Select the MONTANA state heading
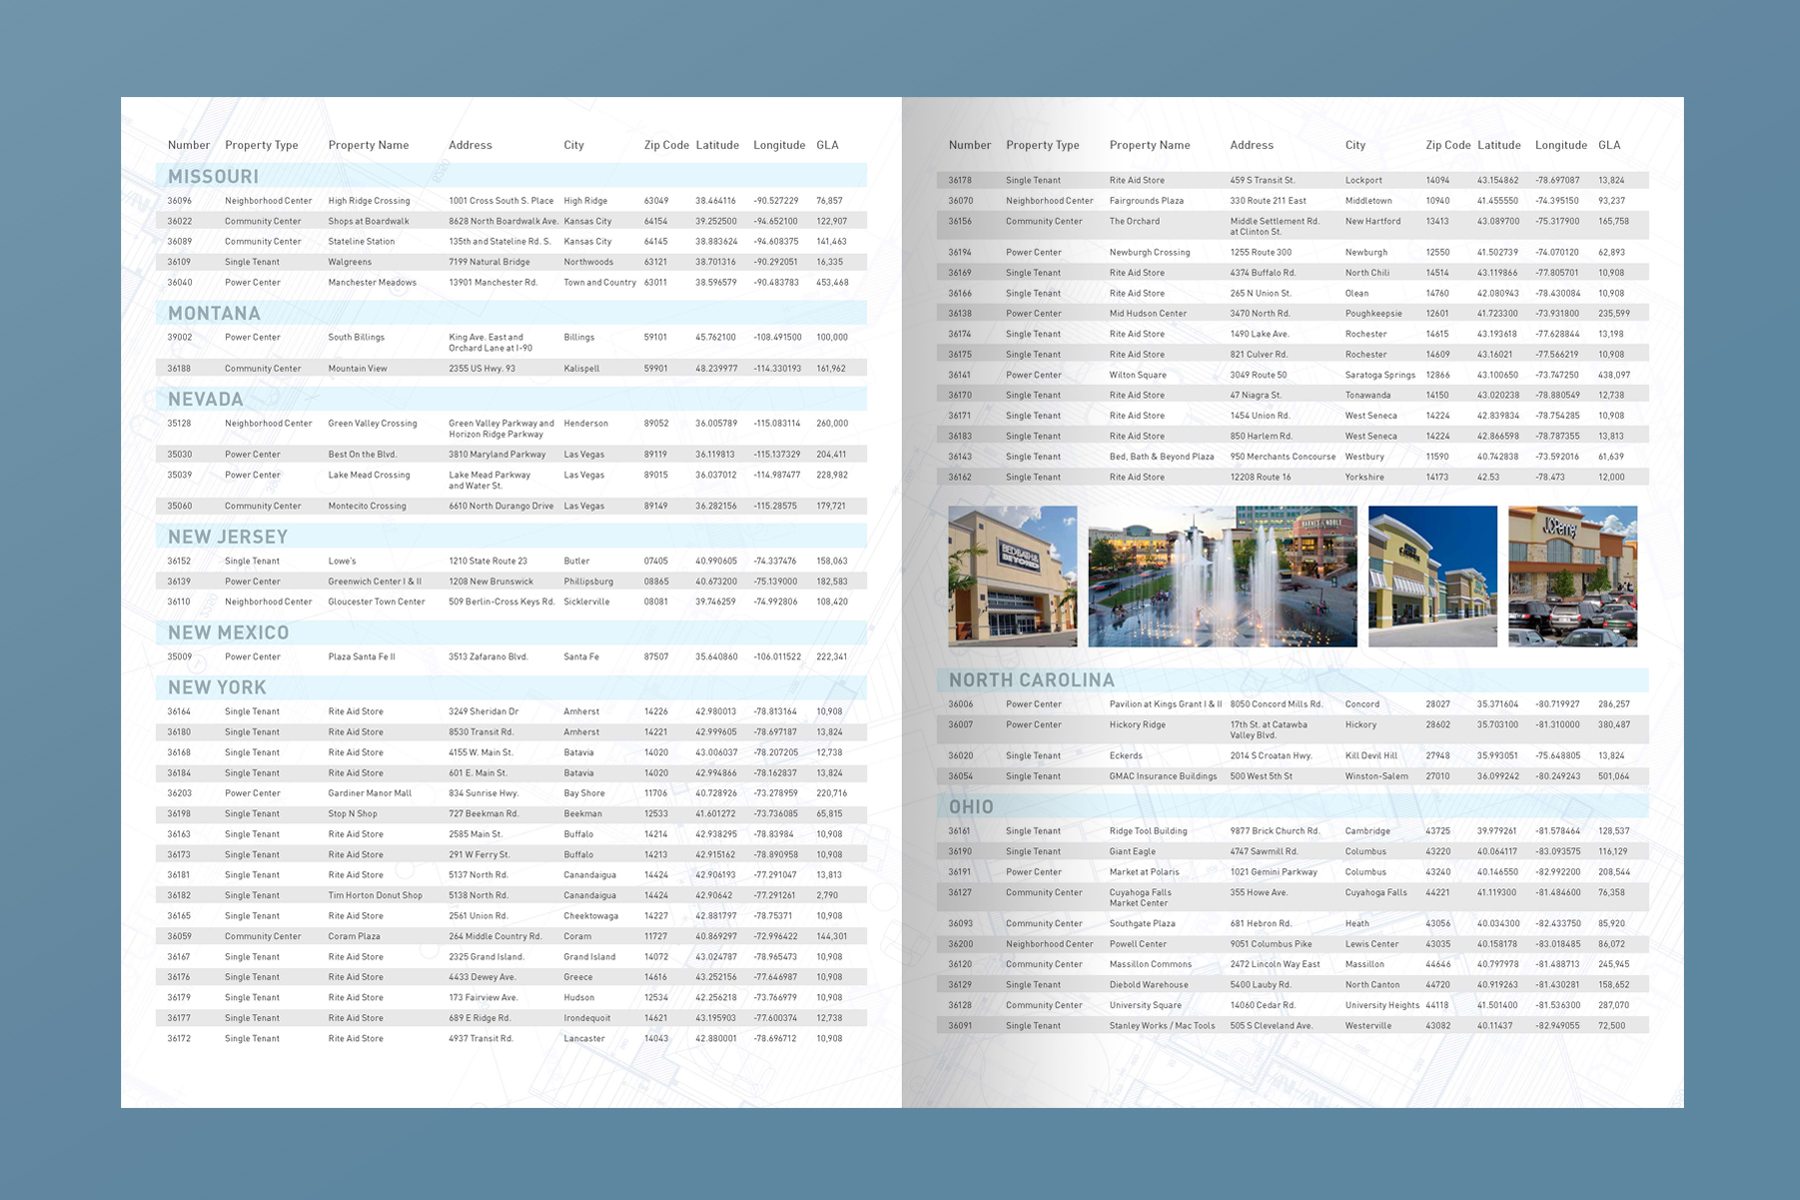This screenshot has height=1200, width=1800. [x=214, y=313]
